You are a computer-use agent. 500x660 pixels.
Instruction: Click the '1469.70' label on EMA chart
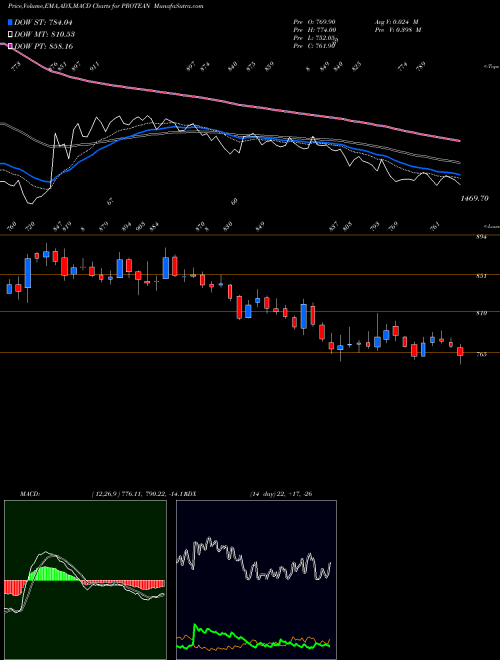[x=475, y=198]
